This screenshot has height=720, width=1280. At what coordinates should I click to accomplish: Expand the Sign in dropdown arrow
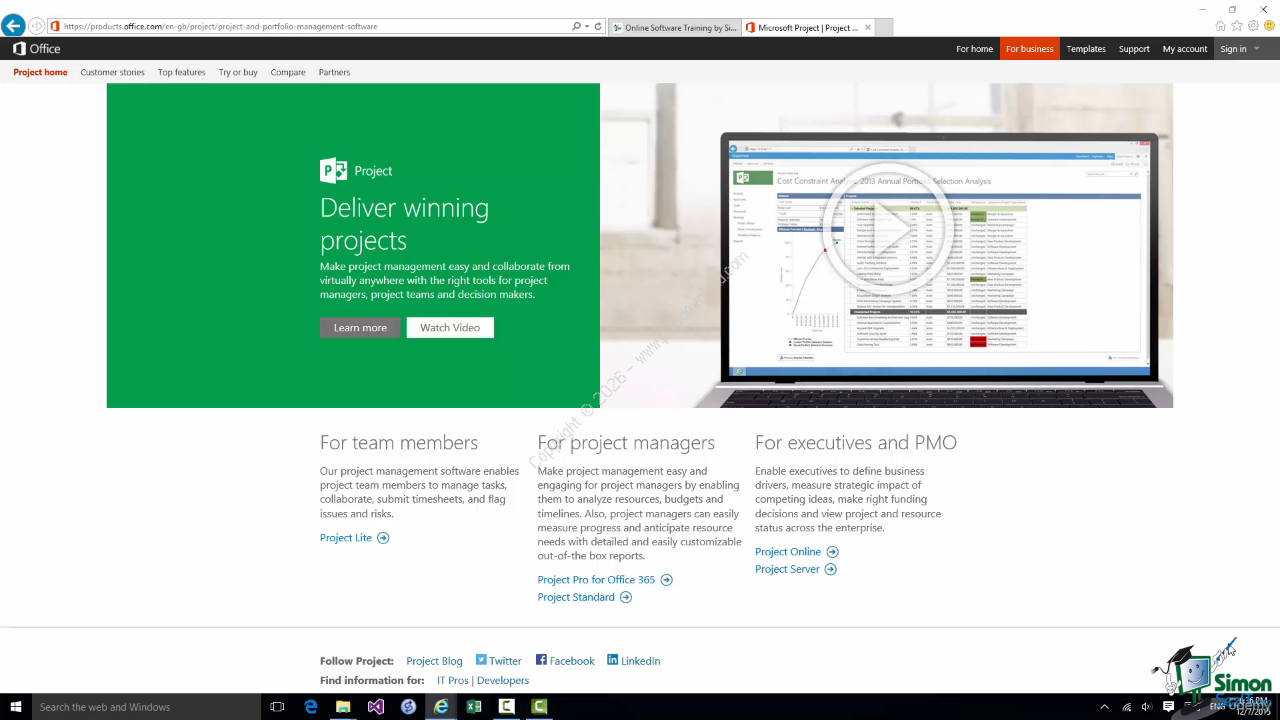tap(1257, 49)
